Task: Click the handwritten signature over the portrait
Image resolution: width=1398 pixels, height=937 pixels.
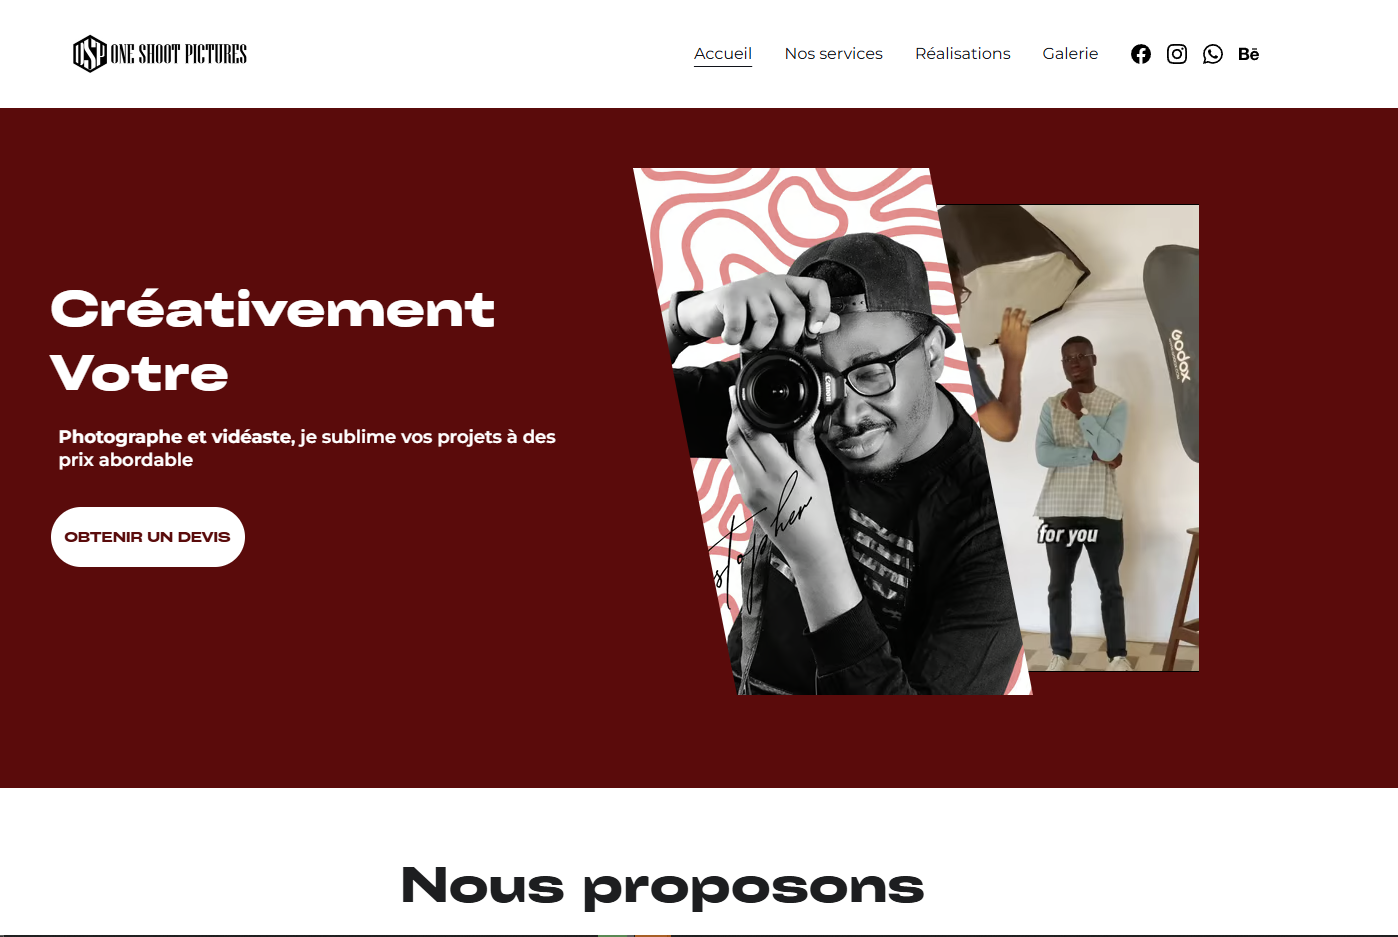Action: 762,541
